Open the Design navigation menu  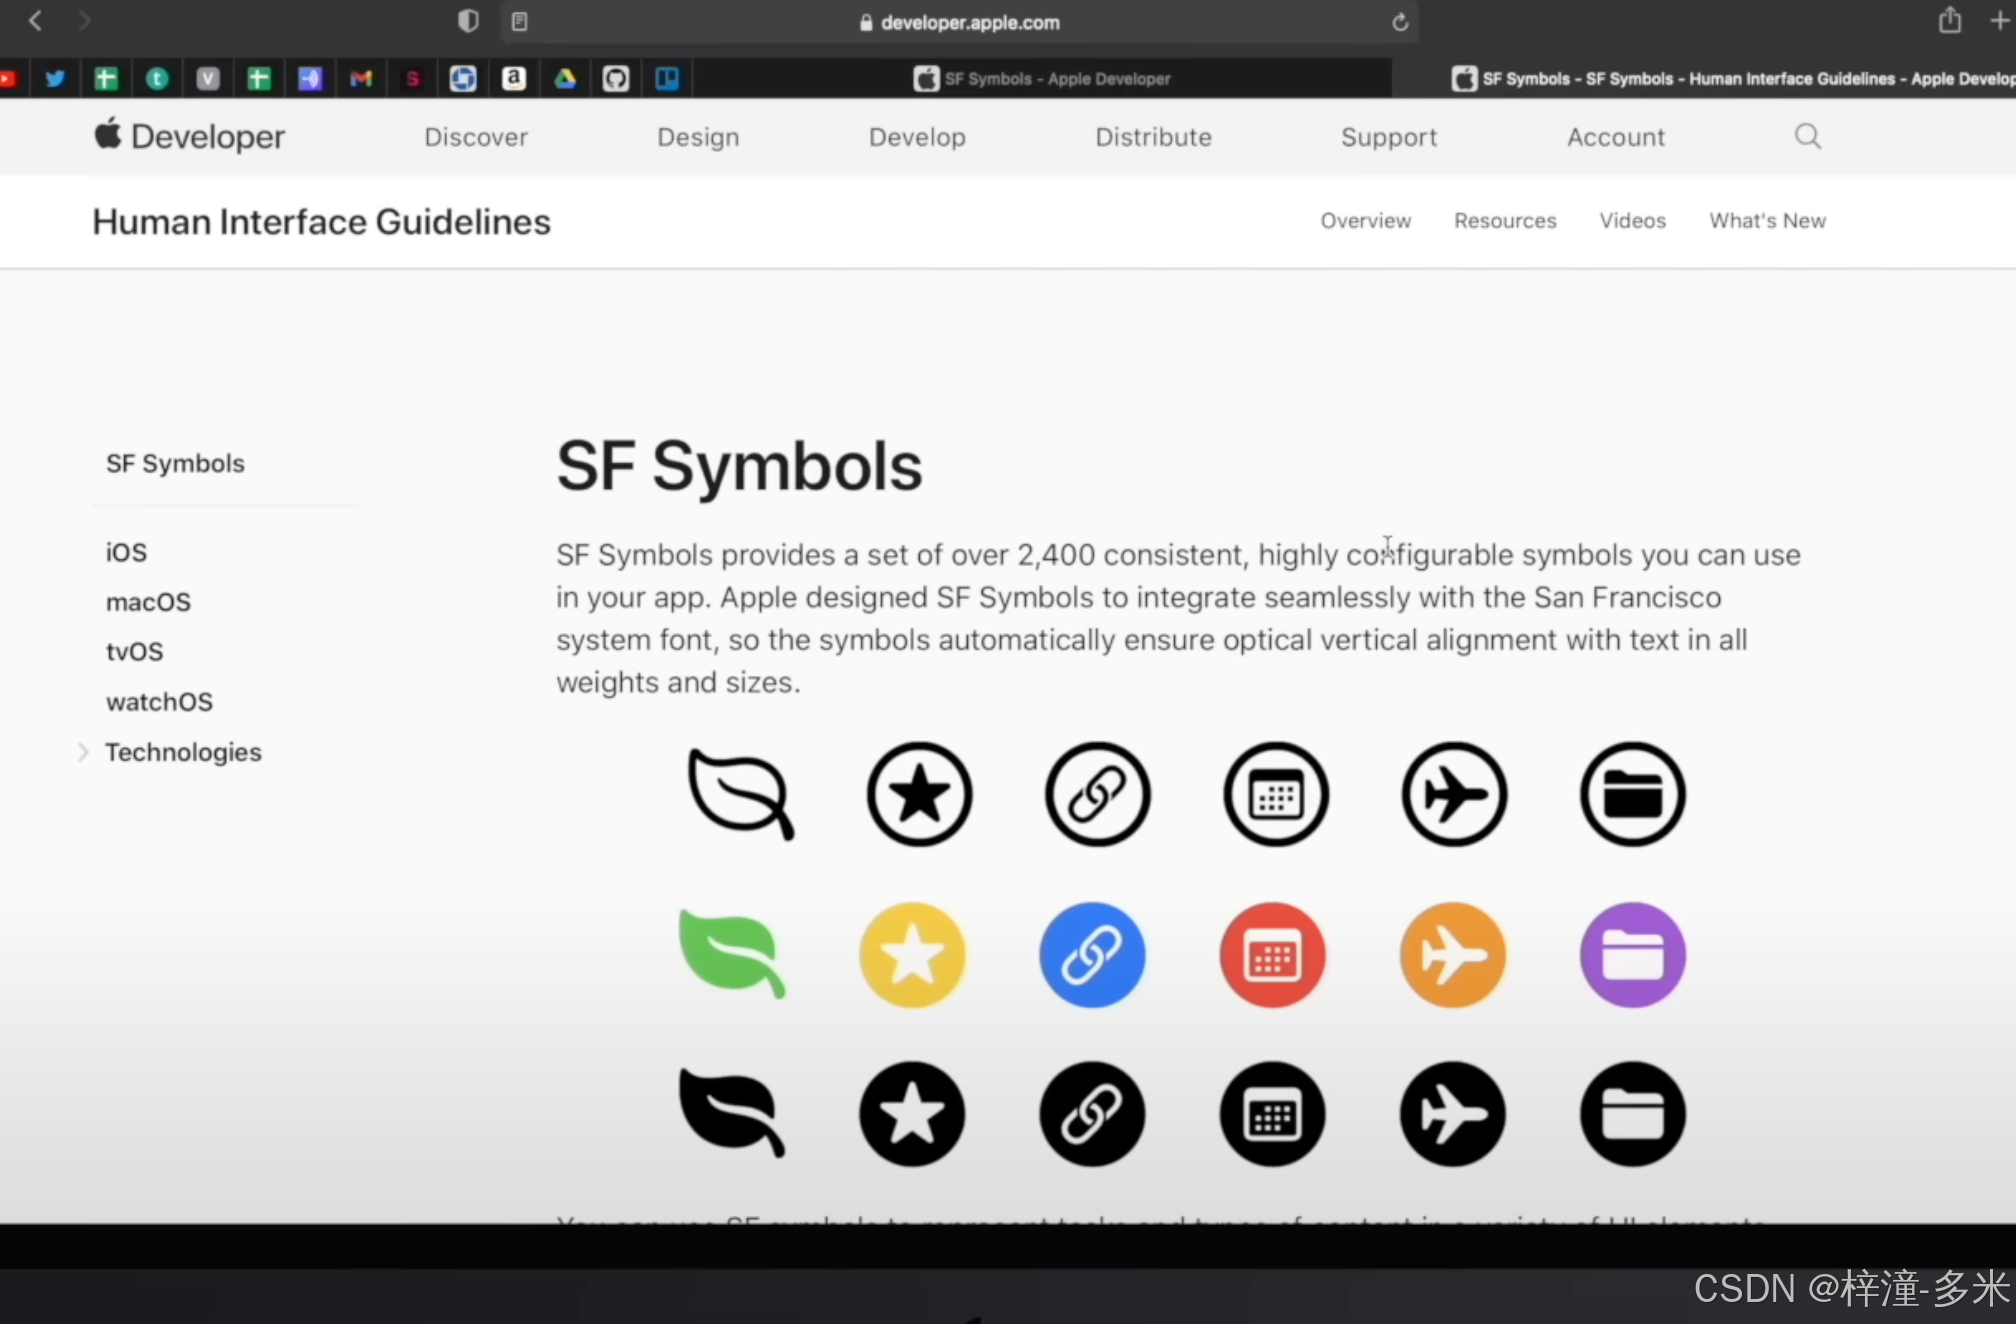pos(698,137)
